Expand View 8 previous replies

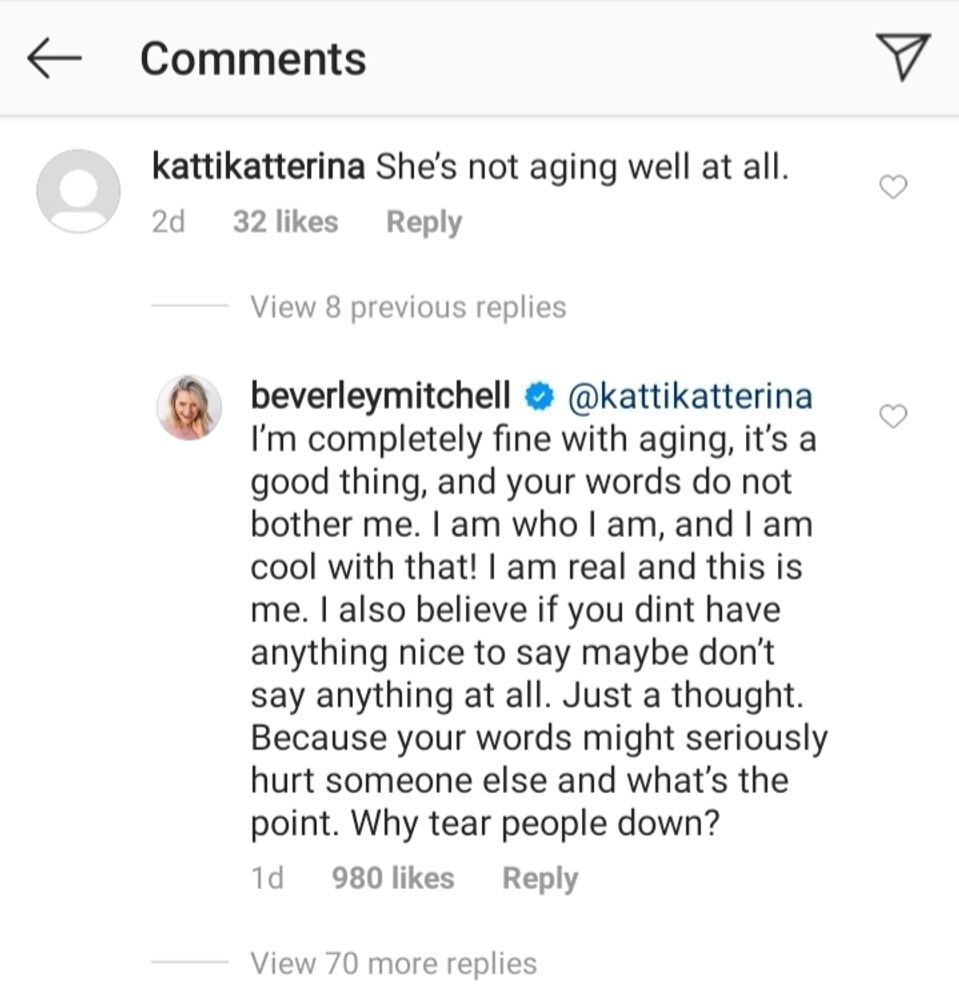click(x=408, y=306)
